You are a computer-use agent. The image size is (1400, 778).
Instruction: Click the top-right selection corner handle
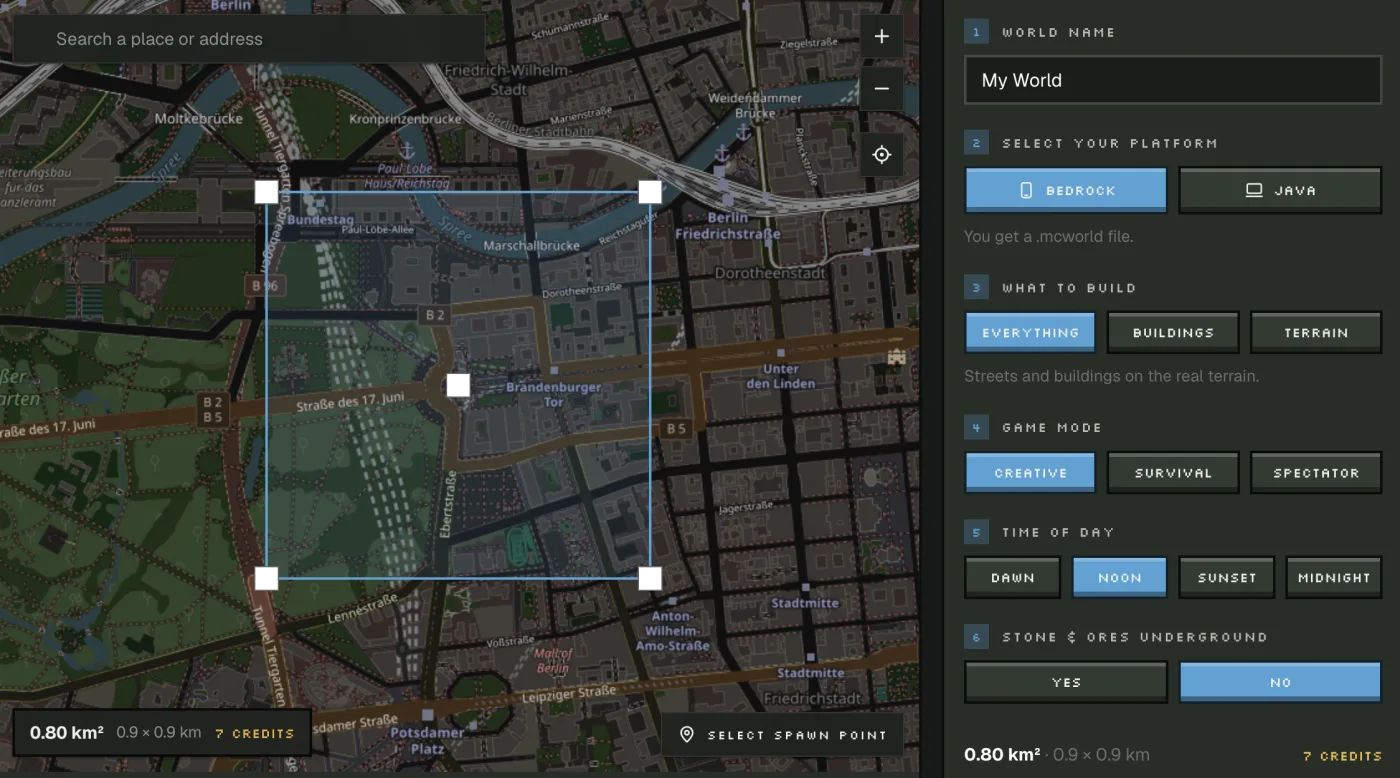coord(650,192)
